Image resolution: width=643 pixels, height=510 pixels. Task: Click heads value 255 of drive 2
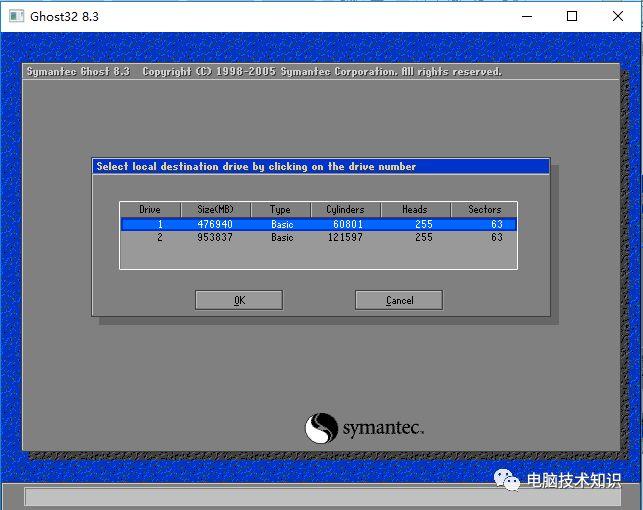pos(424,237)
